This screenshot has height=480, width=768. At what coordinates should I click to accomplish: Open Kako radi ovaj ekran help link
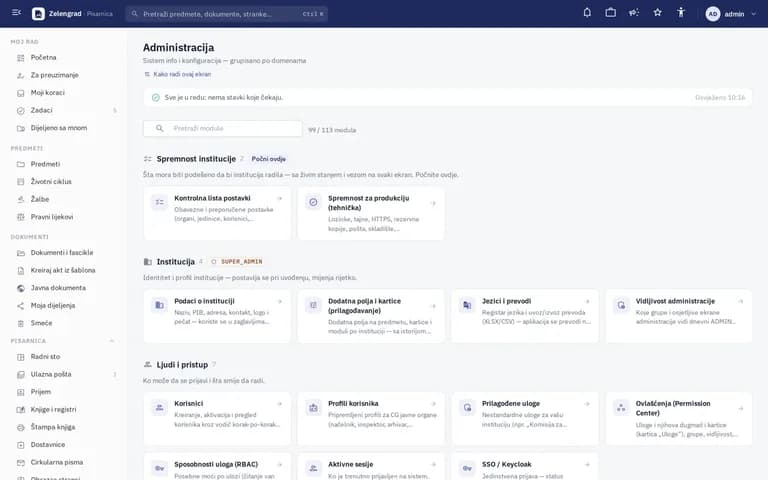(177, 74)
